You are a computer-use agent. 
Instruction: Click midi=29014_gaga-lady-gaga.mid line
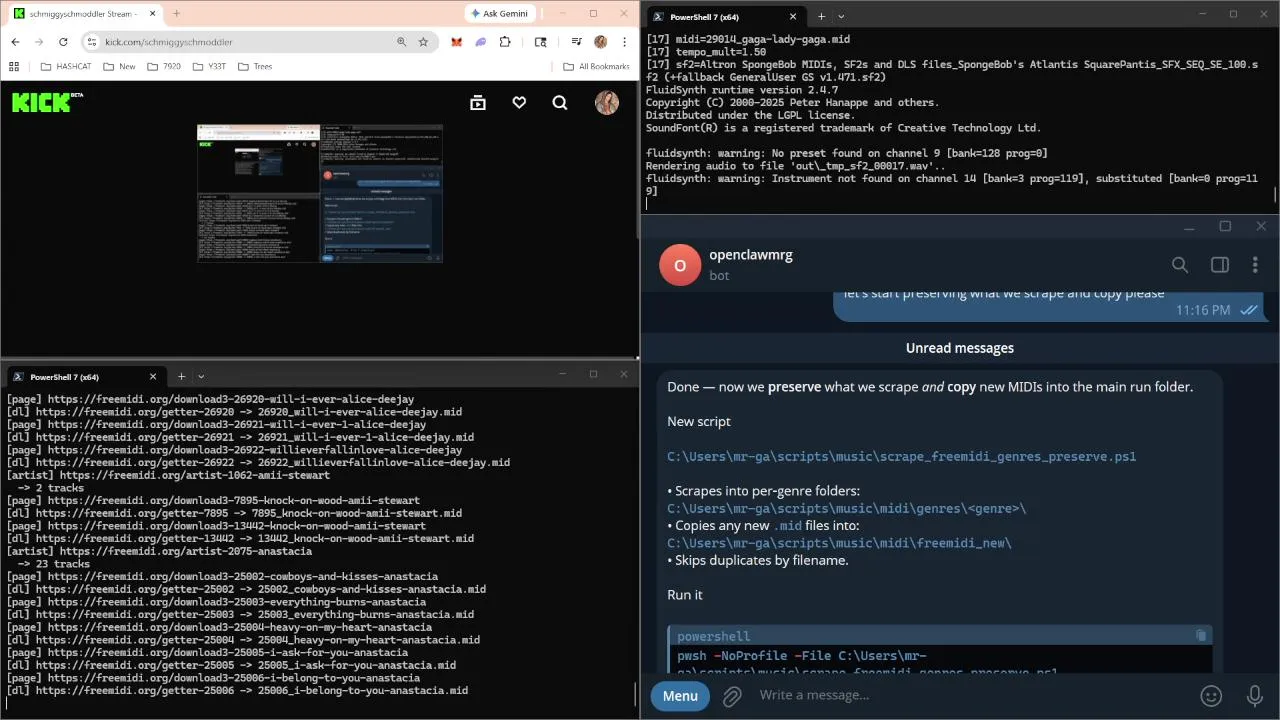[748, 39]
